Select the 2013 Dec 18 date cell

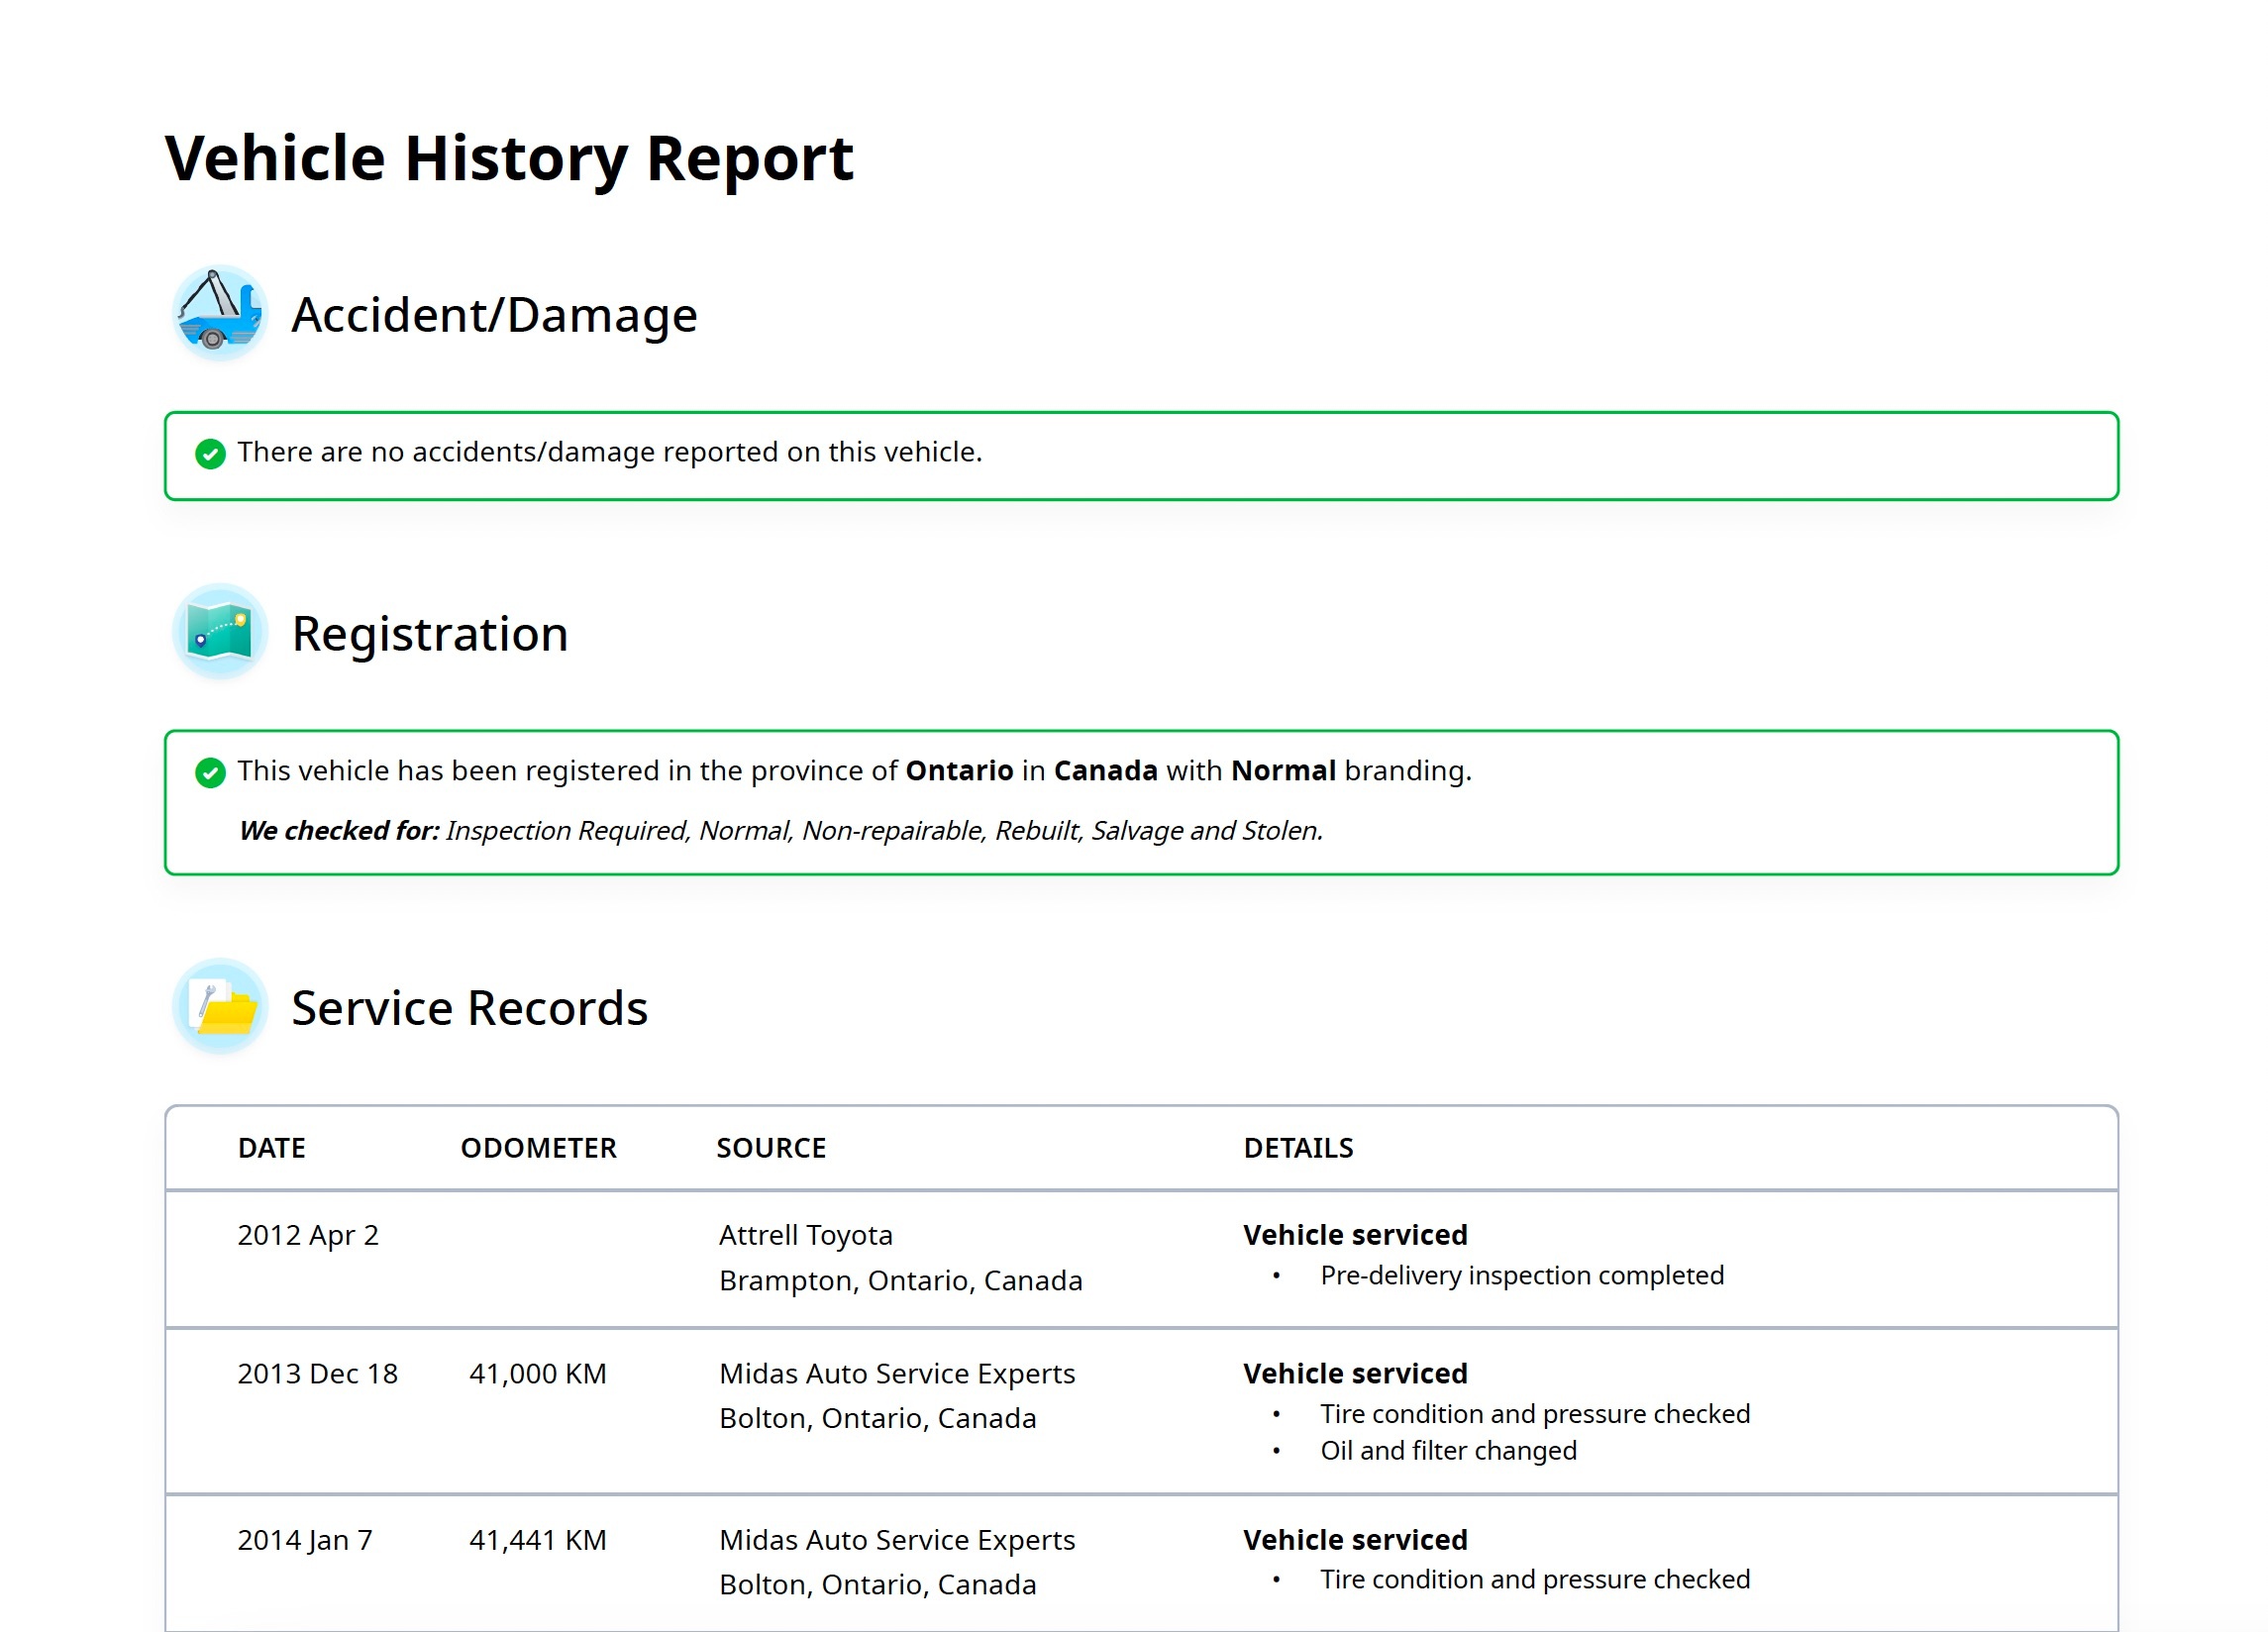(x=317, y=1374)
